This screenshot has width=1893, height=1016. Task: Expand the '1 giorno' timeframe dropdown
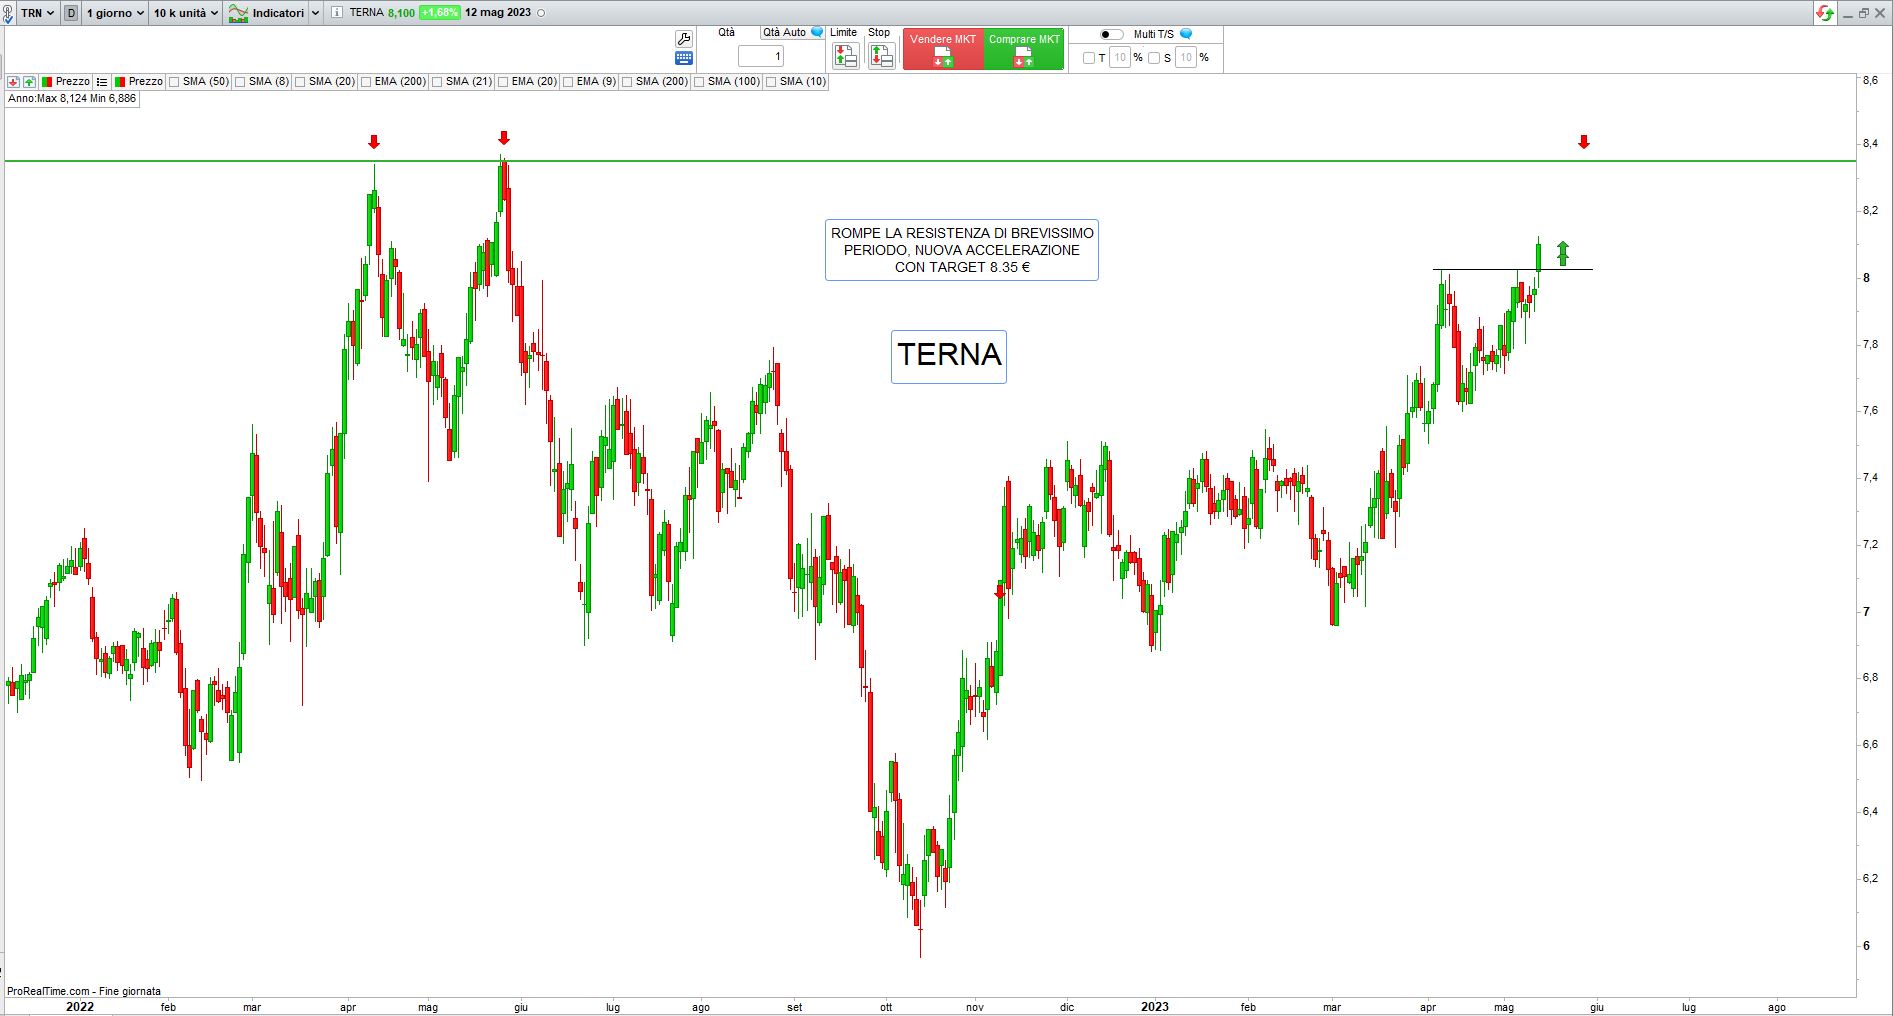coord(115,13)
